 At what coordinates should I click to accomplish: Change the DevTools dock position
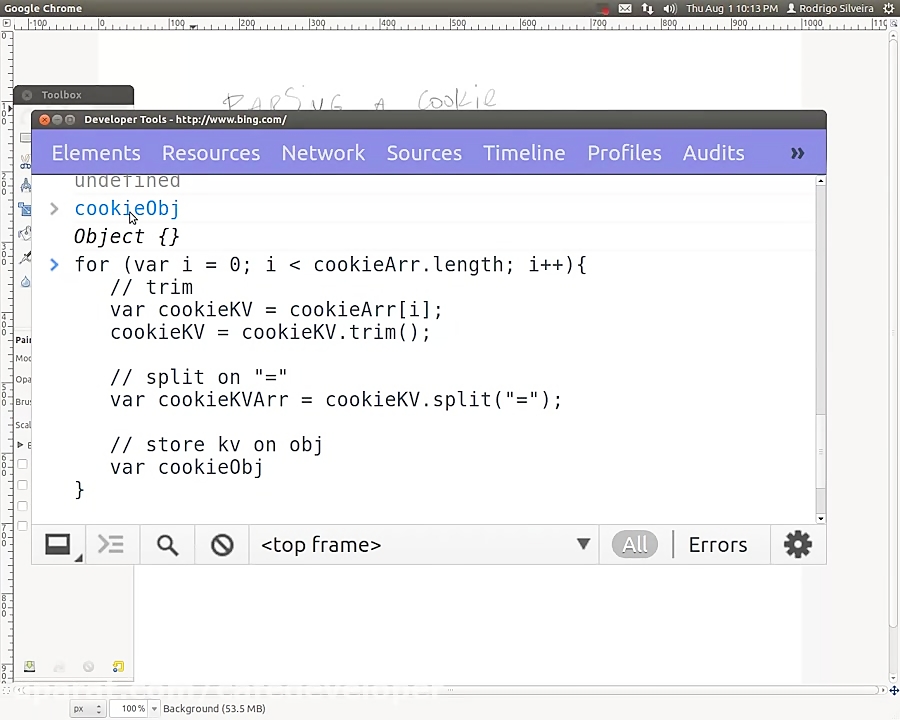pos(56,544)
